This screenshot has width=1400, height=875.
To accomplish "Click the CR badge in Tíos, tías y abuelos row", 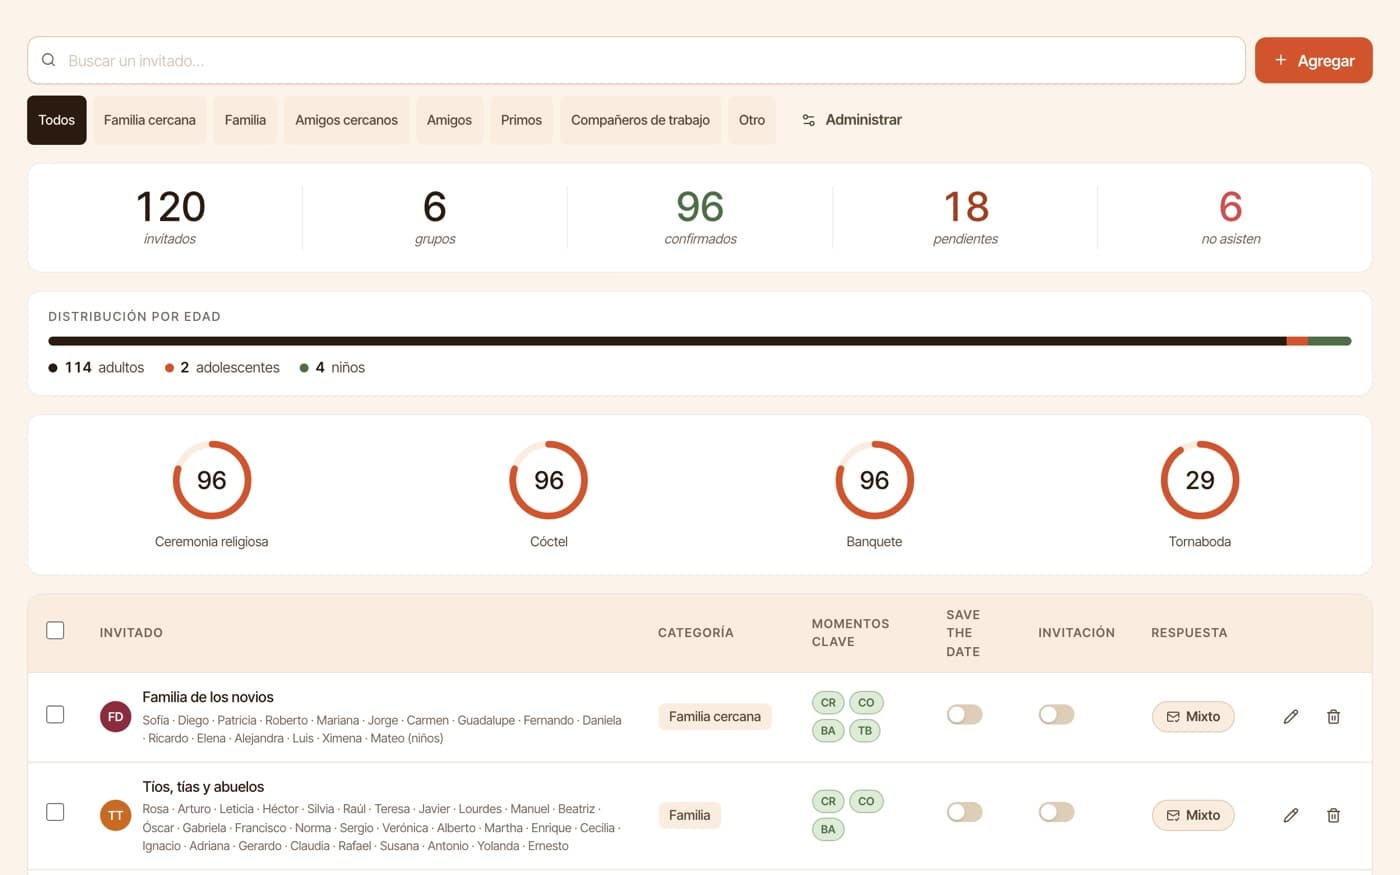I will pos(828,801).
